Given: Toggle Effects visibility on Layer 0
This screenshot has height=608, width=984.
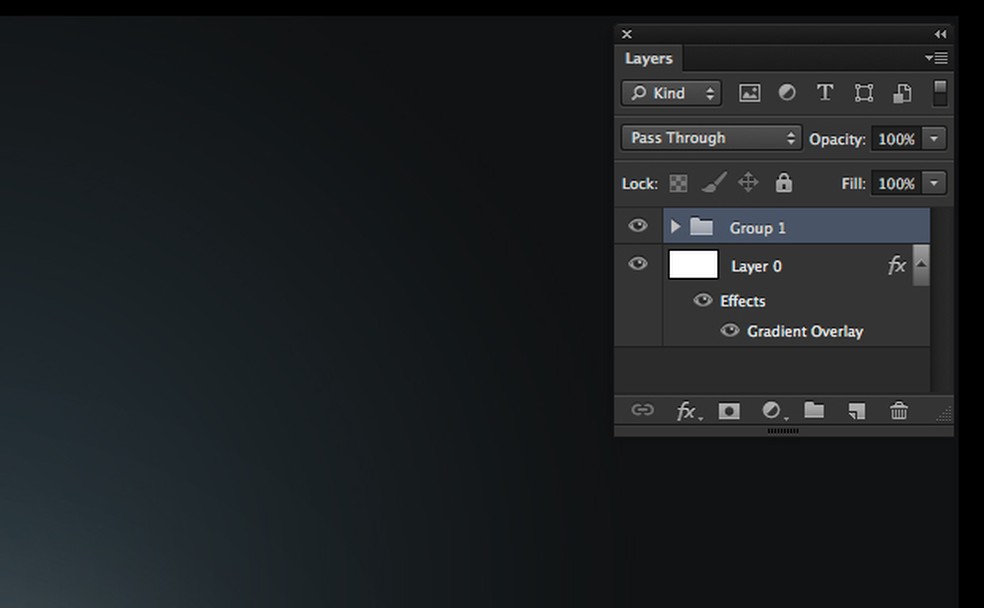Looking at the screenshot, I should click(703, 301).
